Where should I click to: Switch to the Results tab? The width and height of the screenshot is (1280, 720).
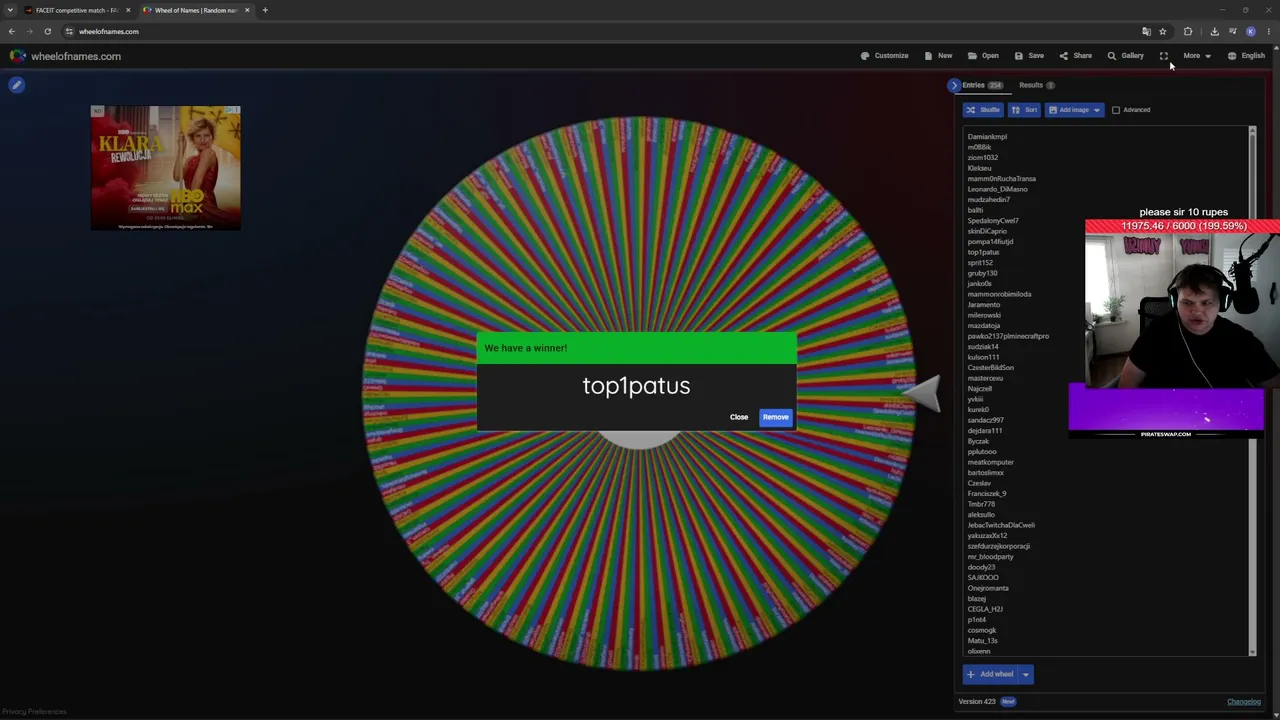click(x=1037, y=85)
